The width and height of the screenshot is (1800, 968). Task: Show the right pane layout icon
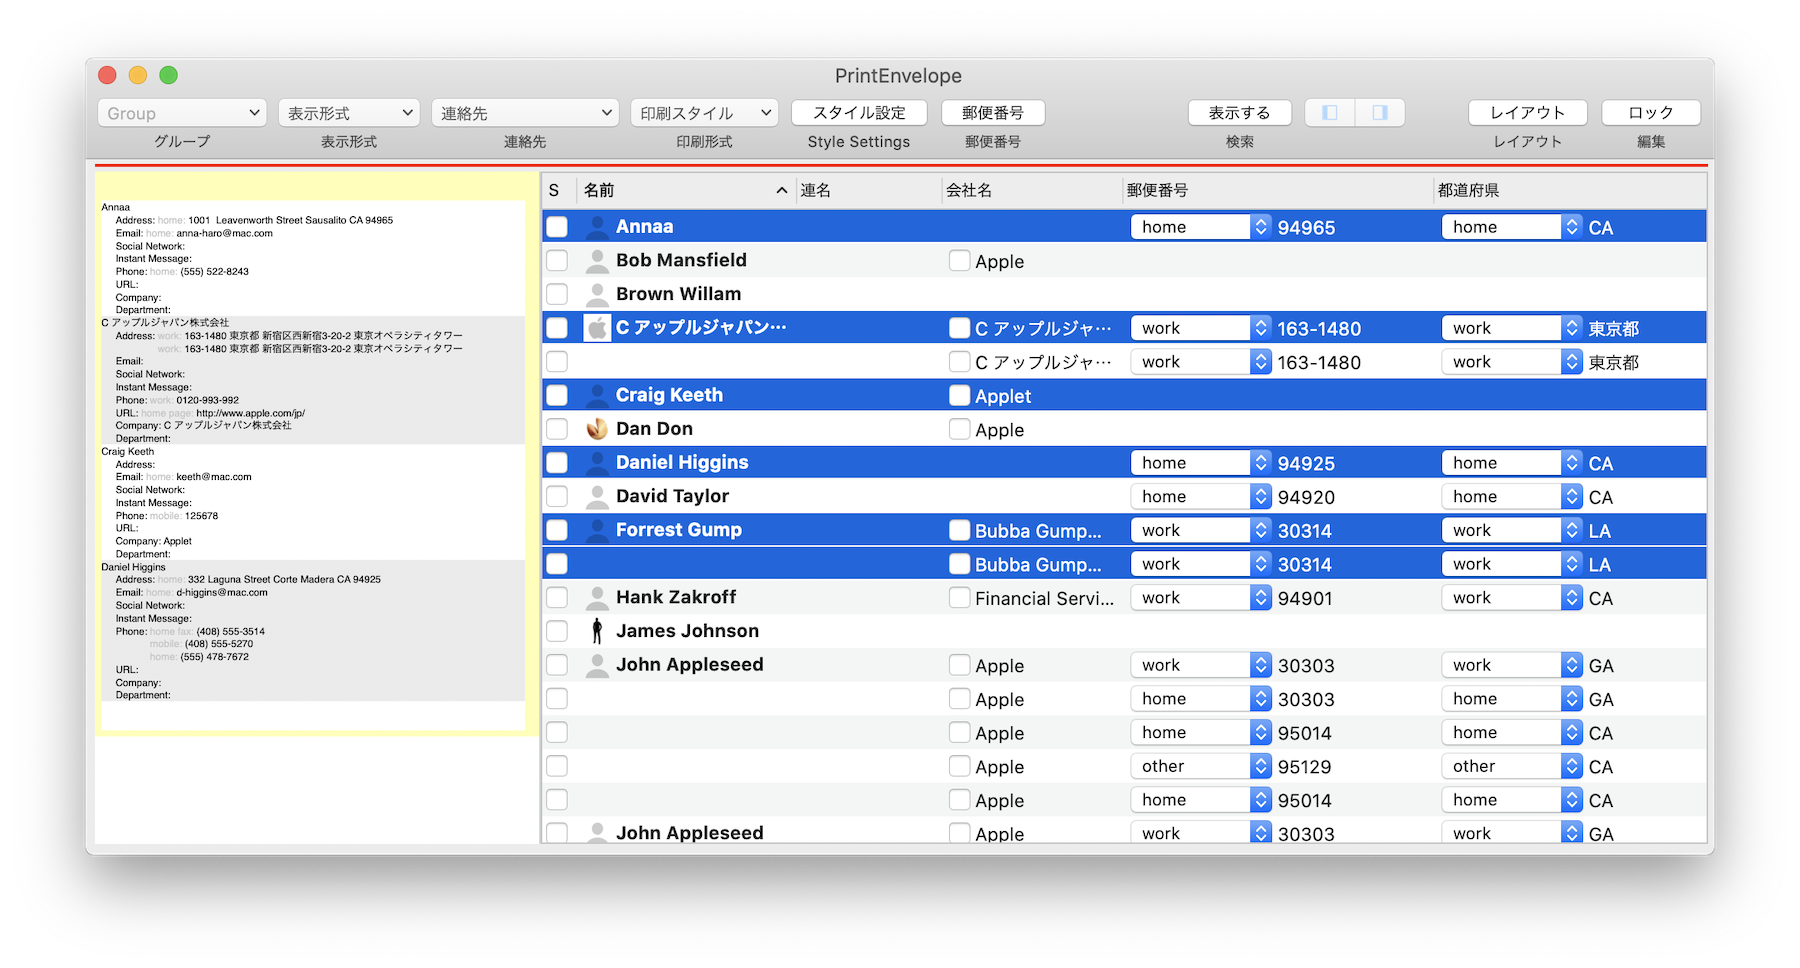(1380, 113)
